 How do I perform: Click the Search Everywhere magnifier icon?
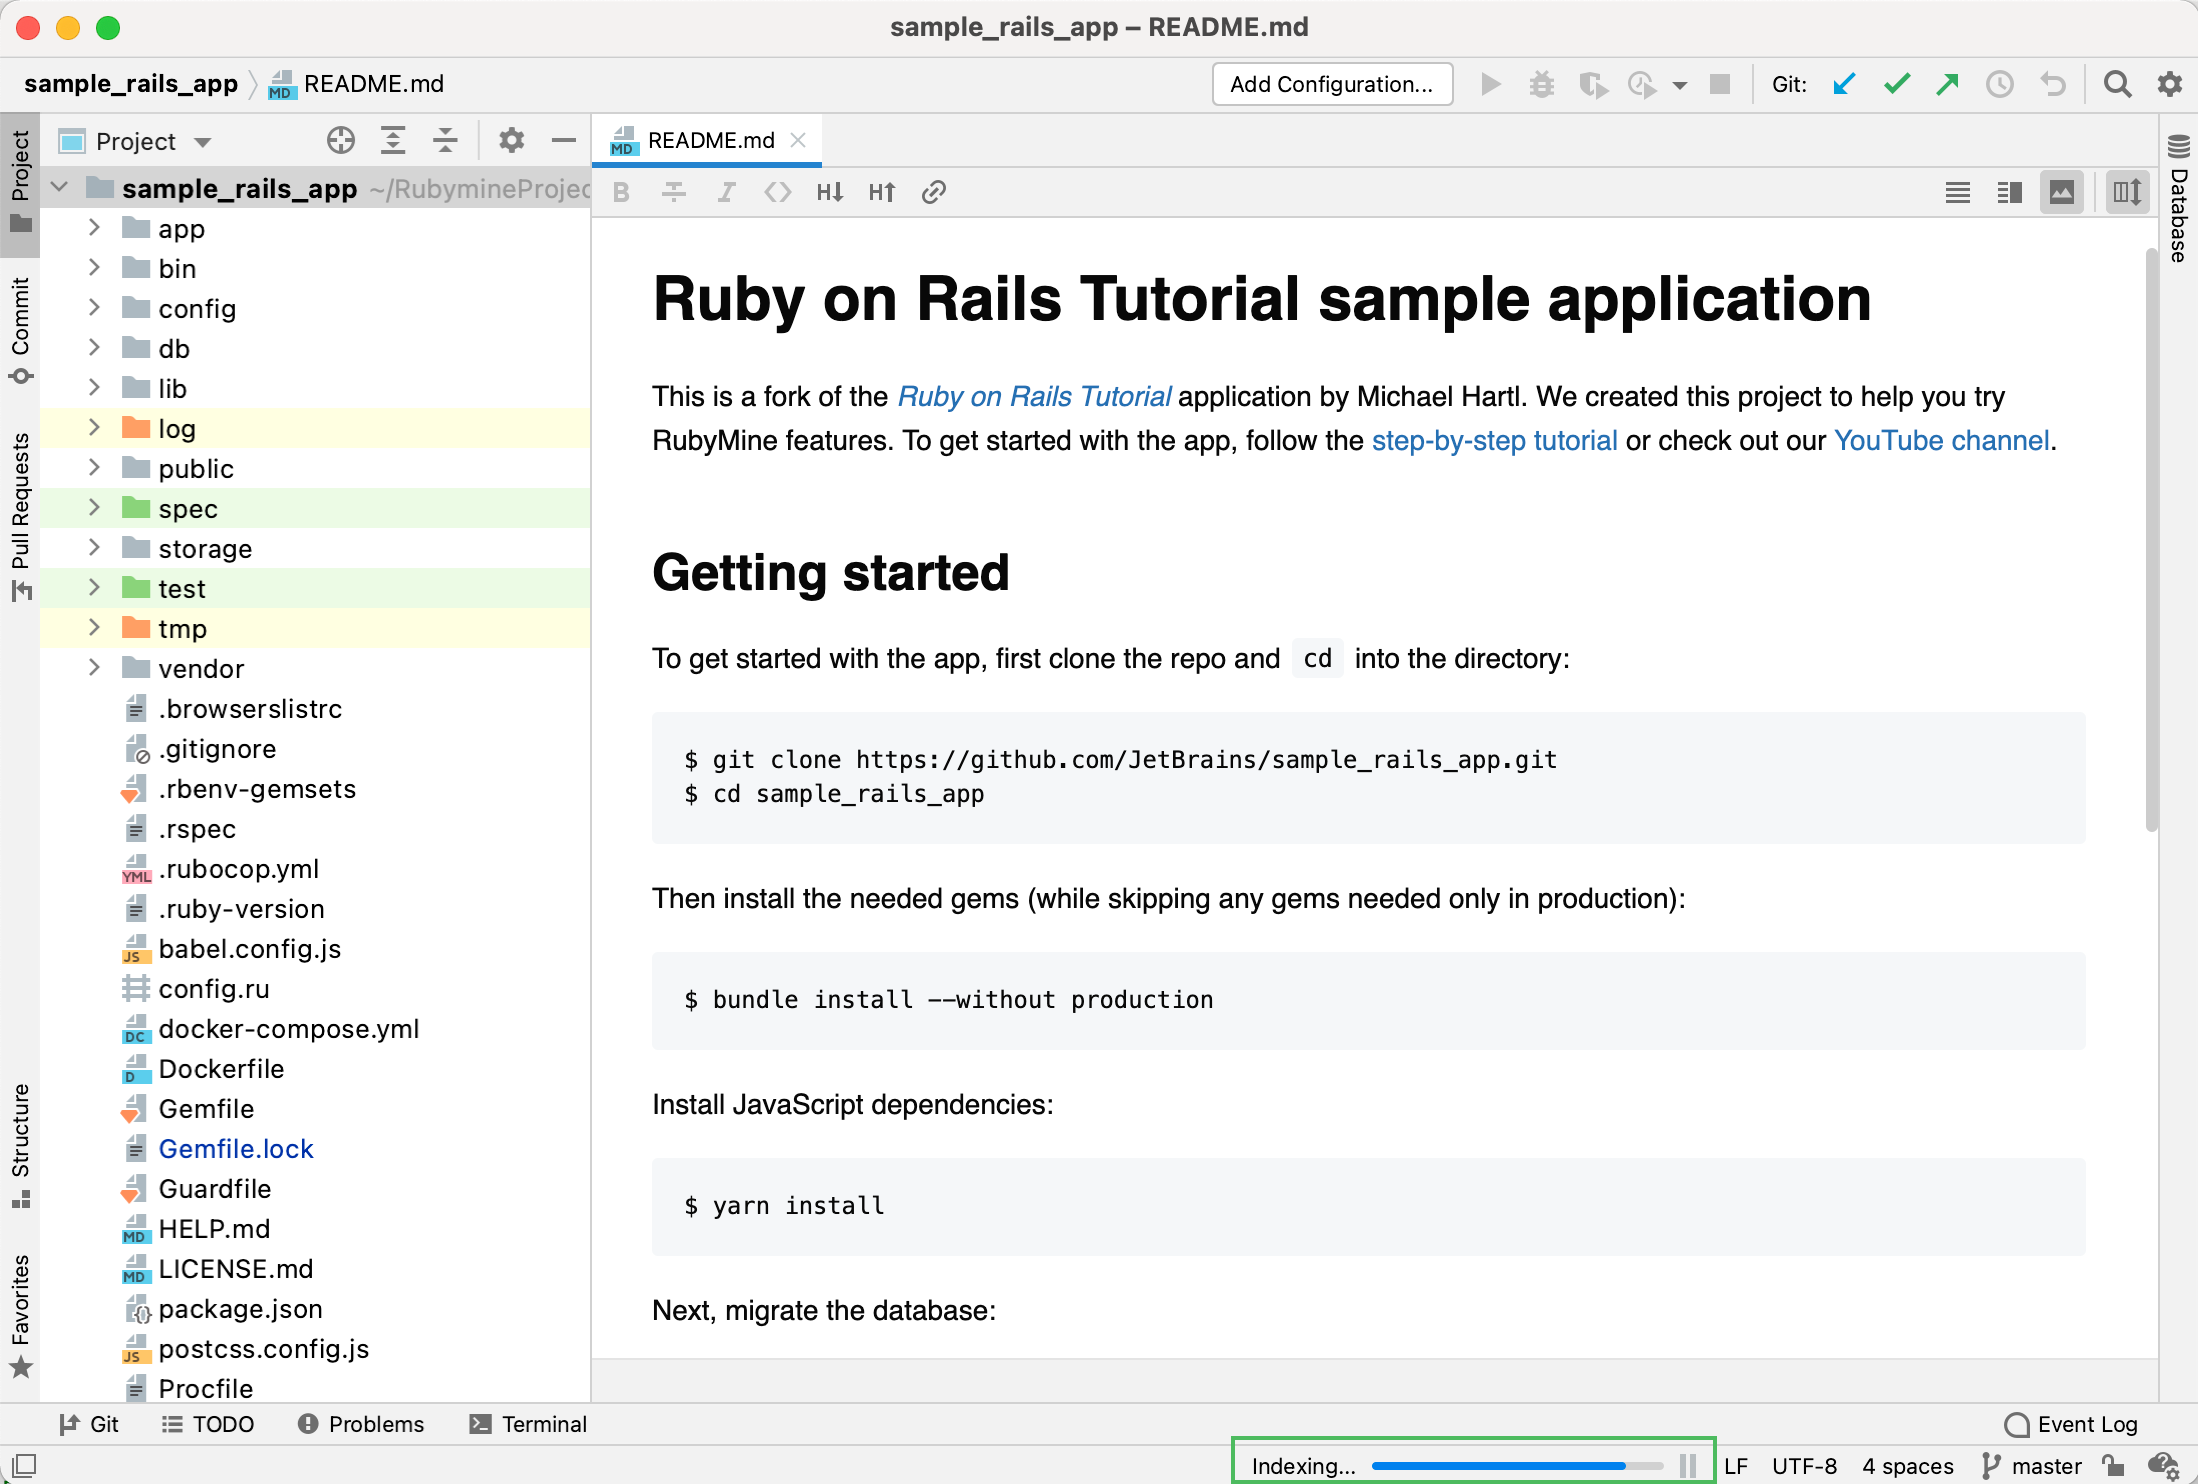point(2116,84)
